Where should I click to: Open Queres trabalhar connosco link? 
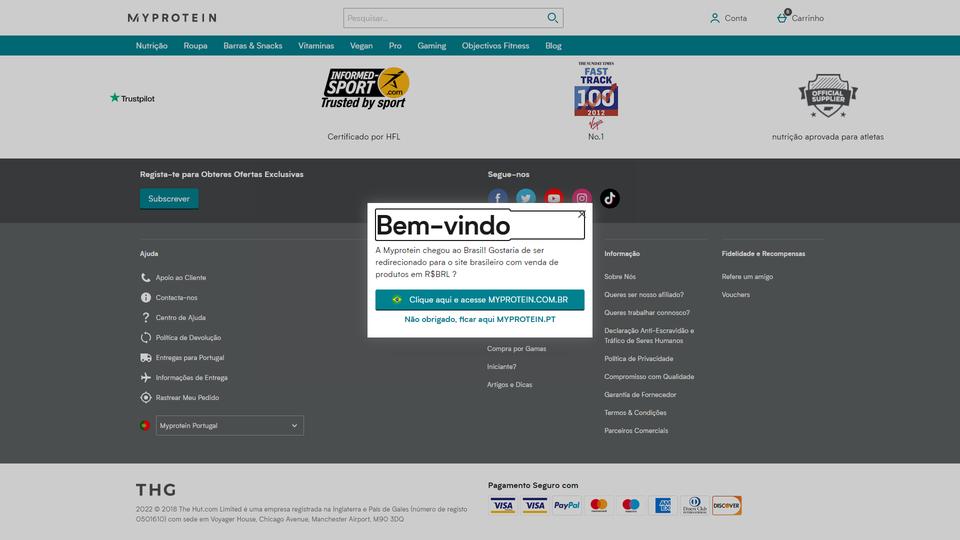coord(647,313)
